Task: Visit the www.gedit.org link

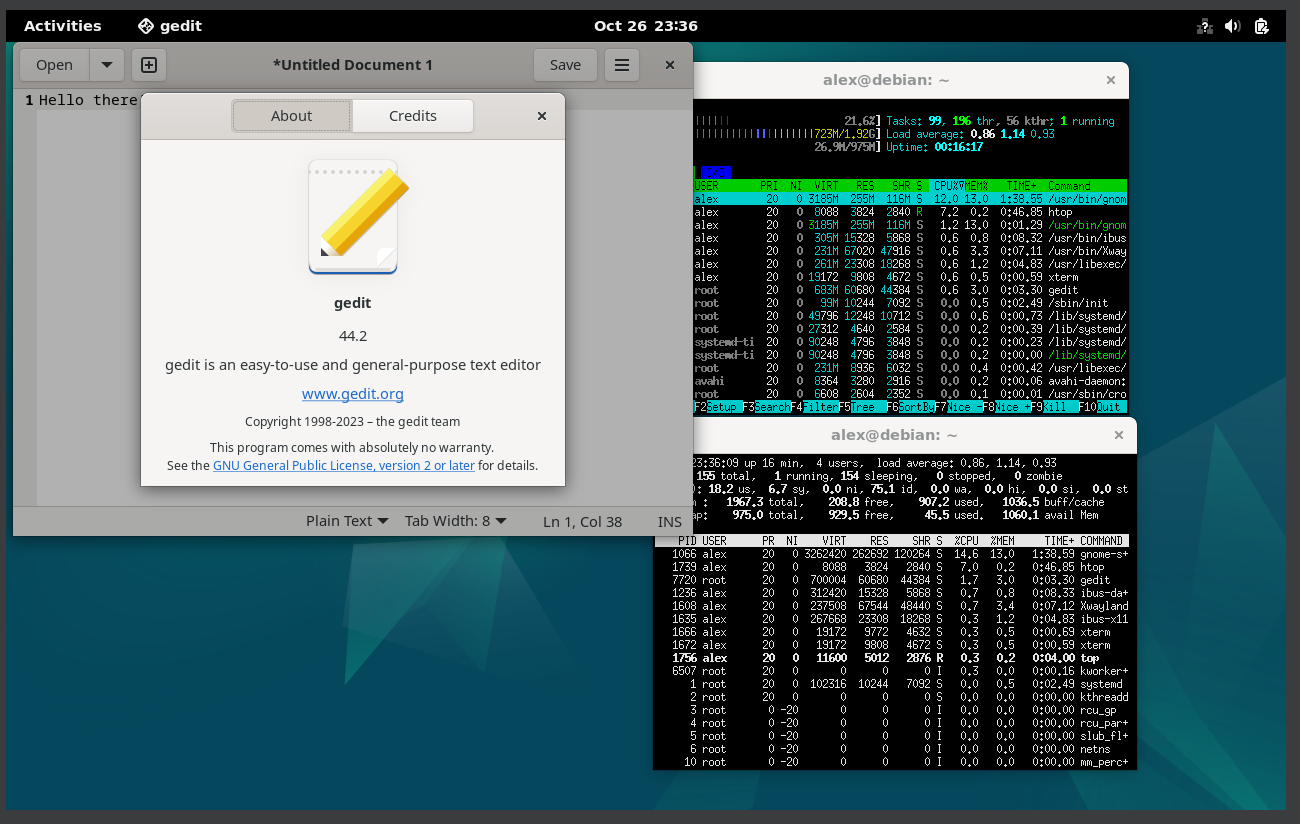Action: coord(352,394)
